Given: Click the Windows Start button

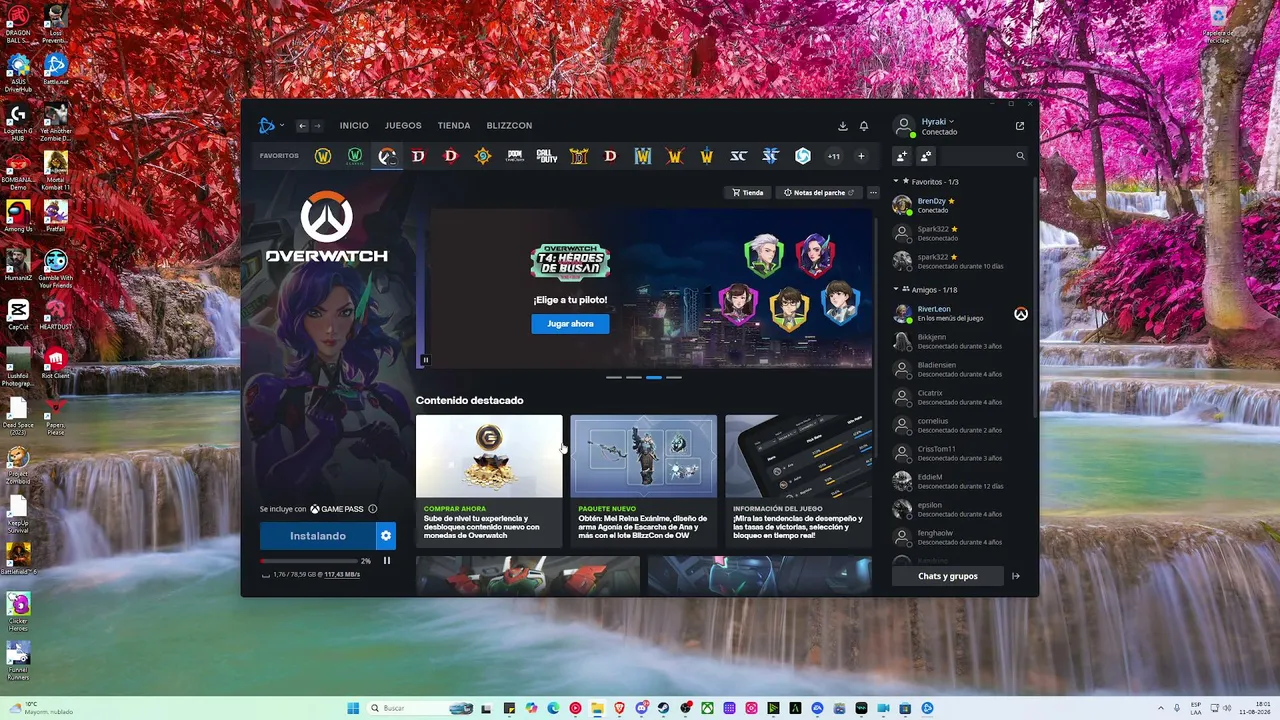Looking at the screenshot, I should pos(352,708).
